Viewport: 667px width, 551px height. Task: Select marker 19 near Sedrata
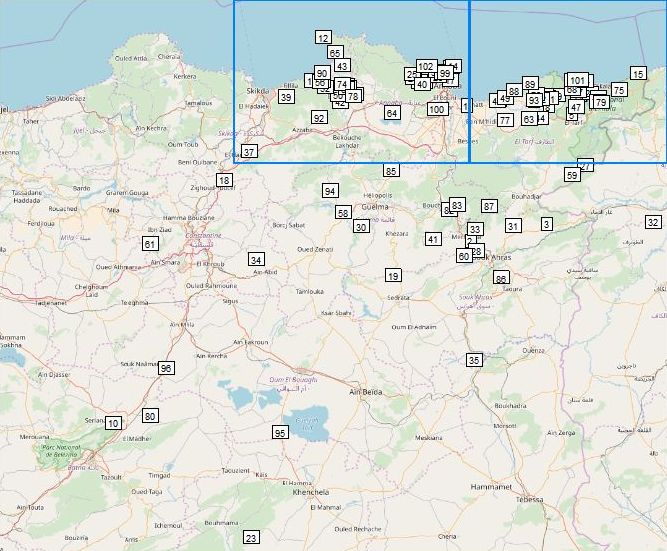click(x=393, y=276)
